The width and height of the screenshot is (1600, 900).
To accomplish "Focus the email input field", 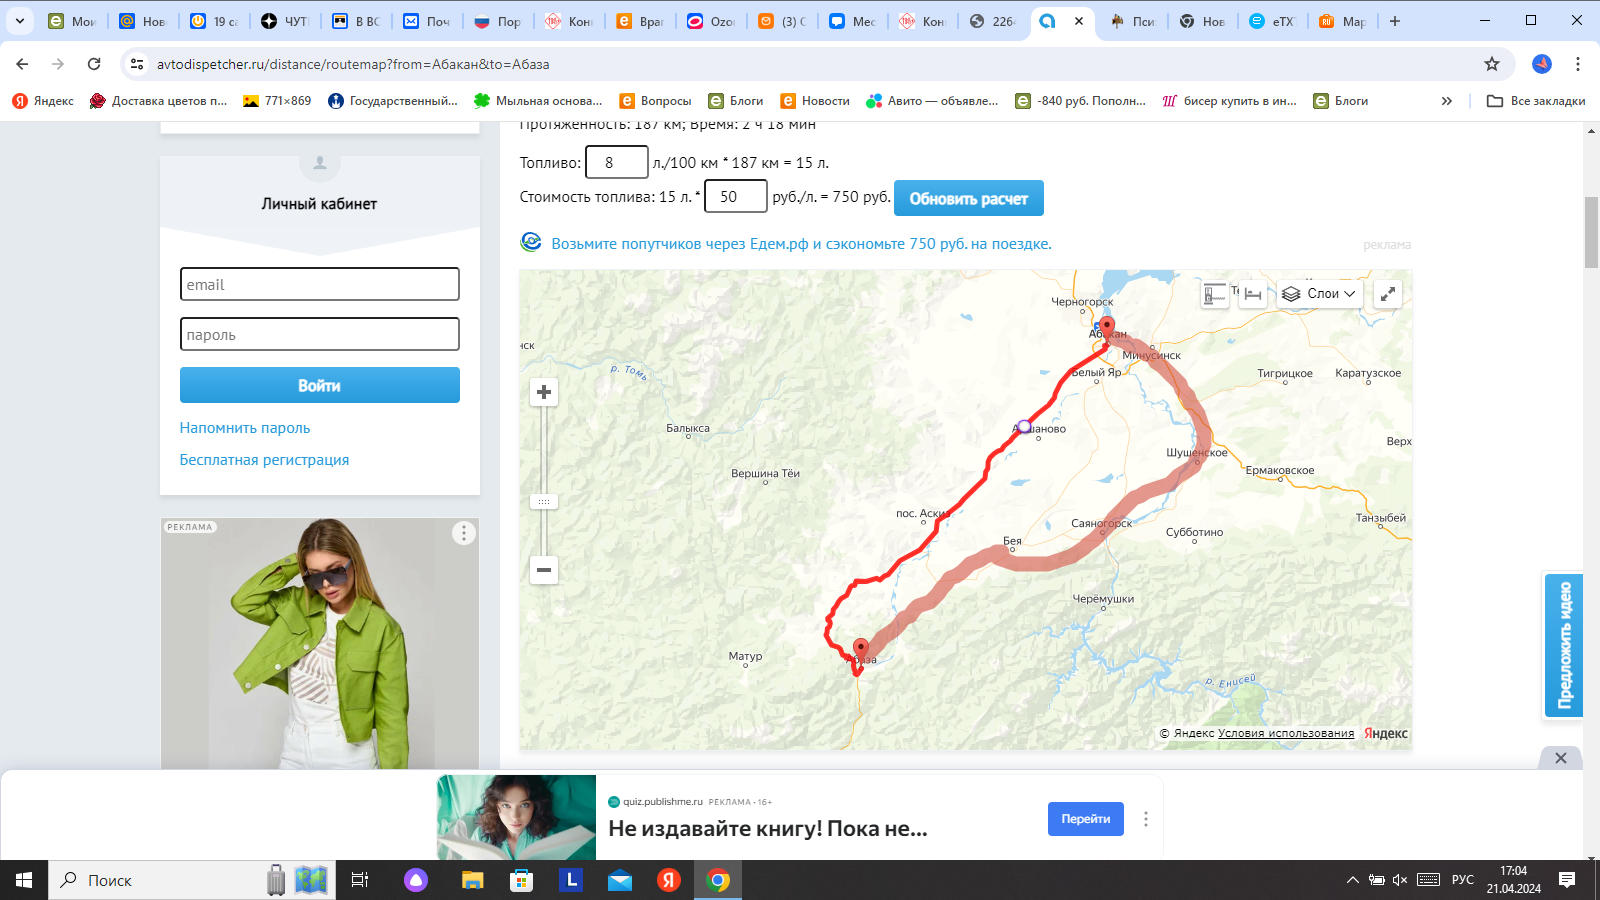I will [x=320, y=284].
